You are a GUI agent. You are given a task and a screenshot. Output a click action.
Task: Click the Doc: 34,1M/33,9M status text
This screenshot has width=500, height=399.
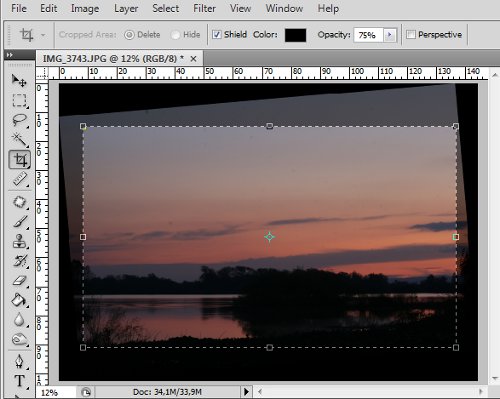click(x=167, y=392)
